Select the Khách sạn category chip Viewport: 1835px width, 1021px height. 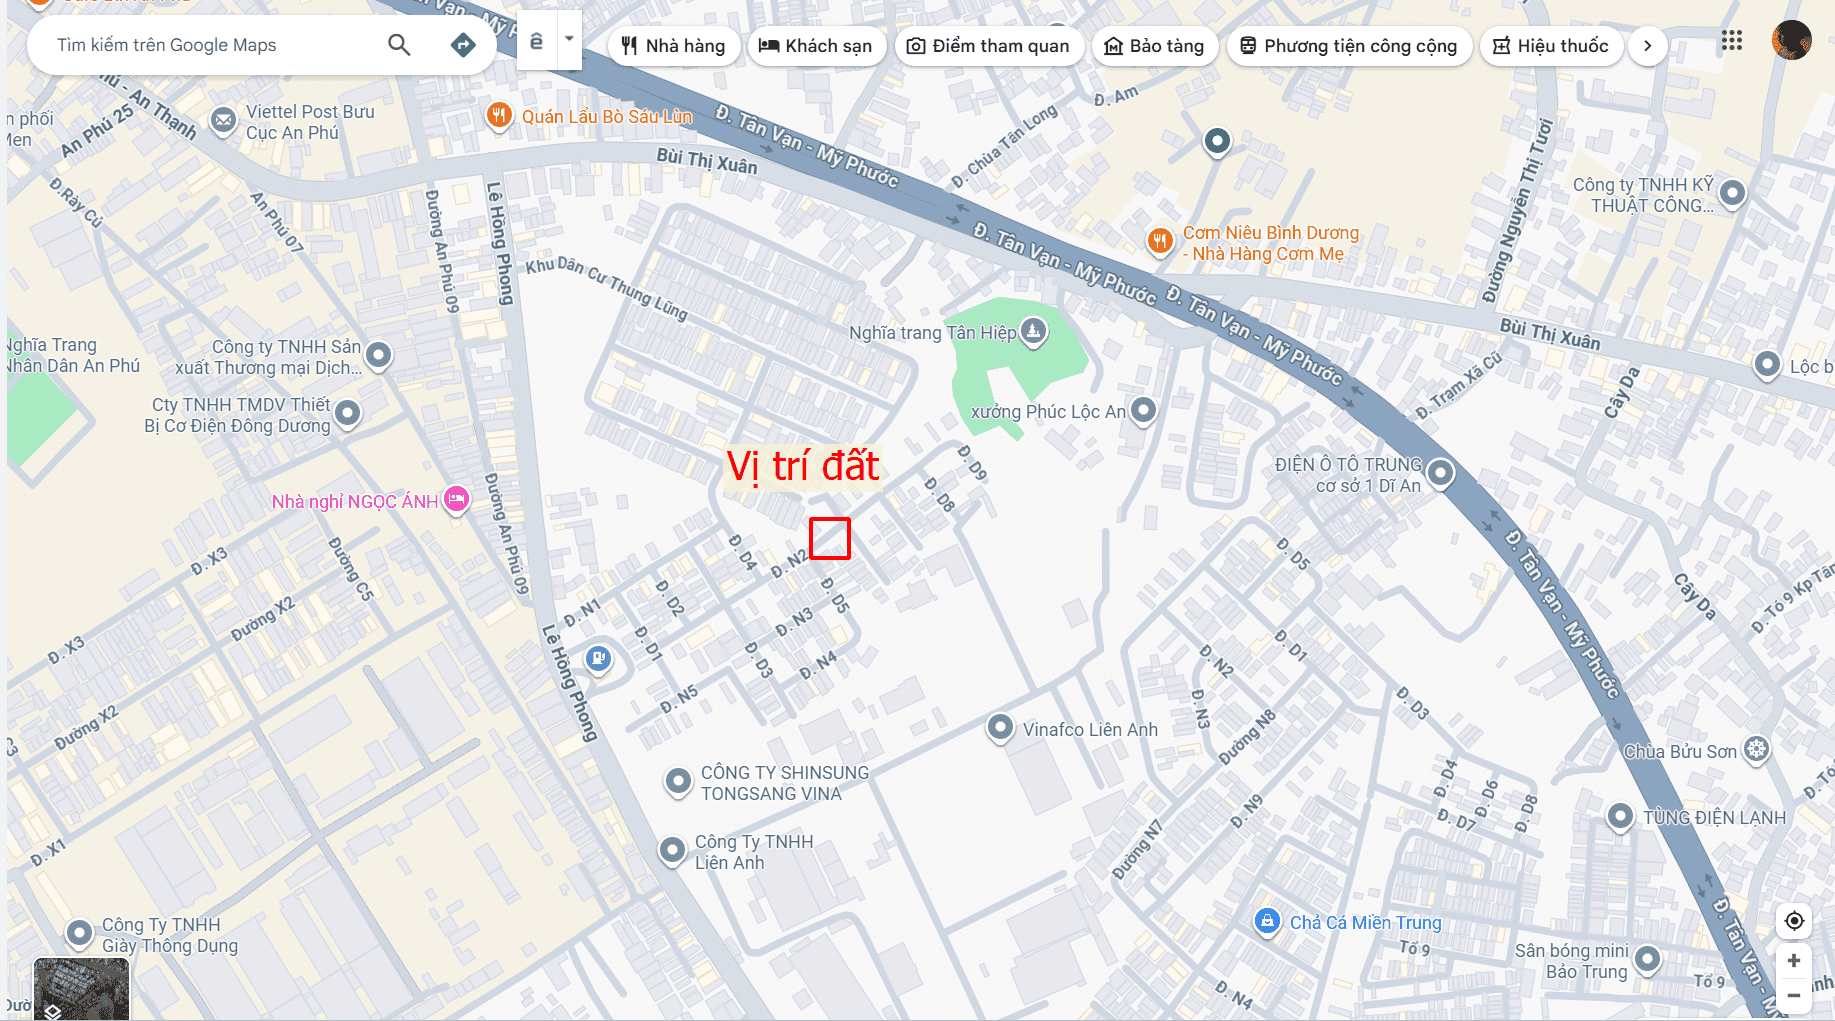(816, 46)
